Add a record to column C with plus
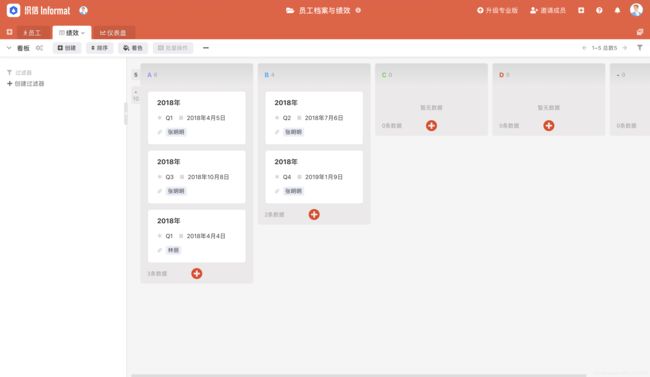Screen dimensions: 650x377 (432, 126)
